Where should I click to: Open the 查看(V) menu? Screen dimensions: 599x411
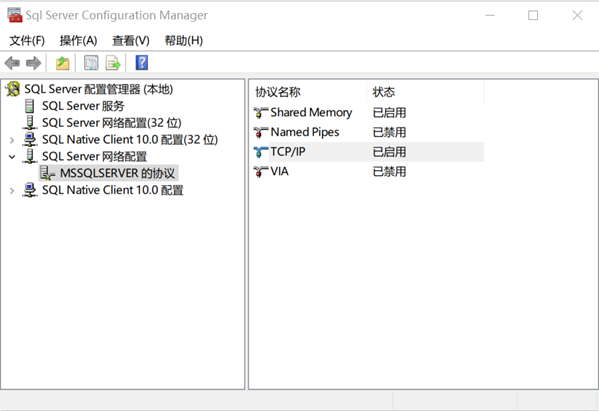[131, 40]
